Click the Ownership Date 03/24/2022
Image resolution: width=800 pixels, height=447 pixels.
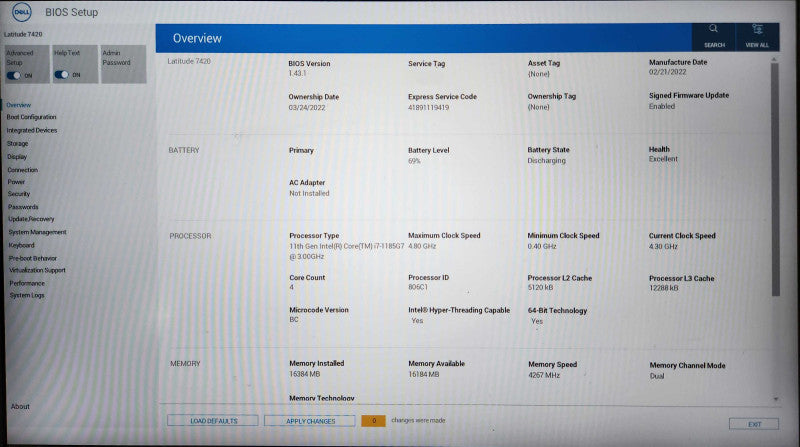point(307,108)
